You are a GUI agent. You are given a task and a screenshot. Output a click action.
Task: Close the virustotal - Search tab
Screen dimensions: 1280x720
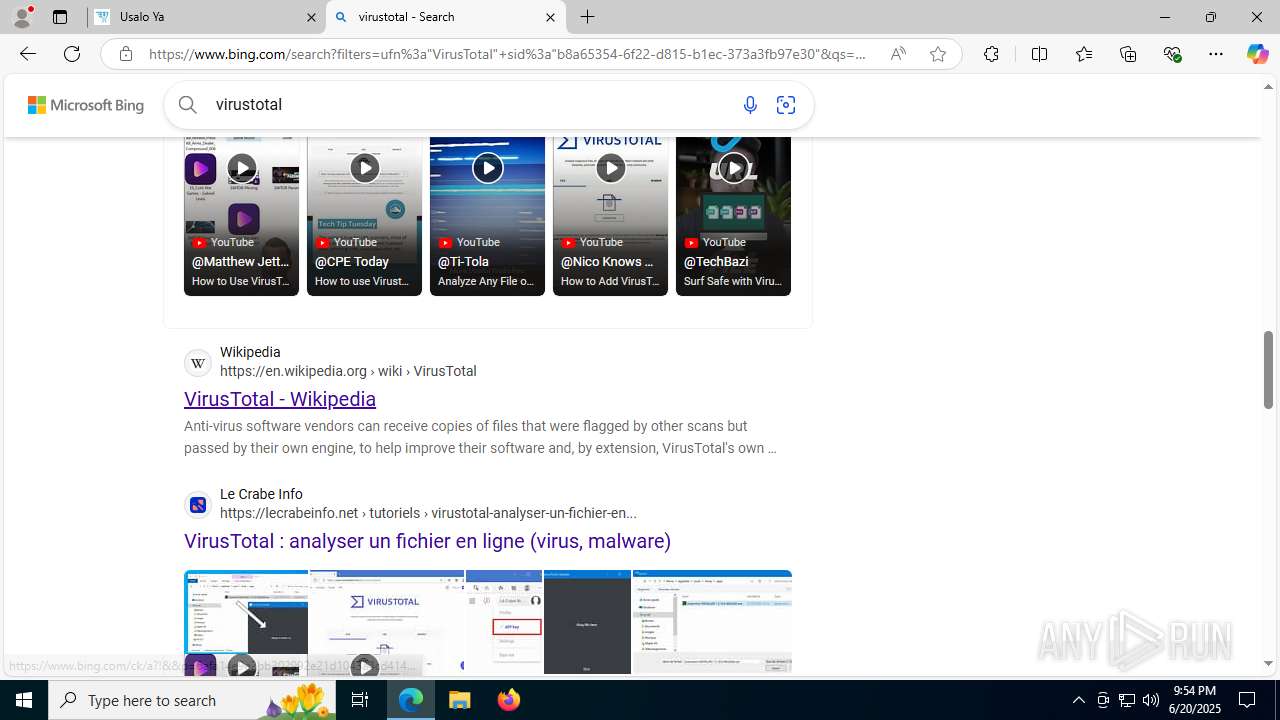[550, 17]
